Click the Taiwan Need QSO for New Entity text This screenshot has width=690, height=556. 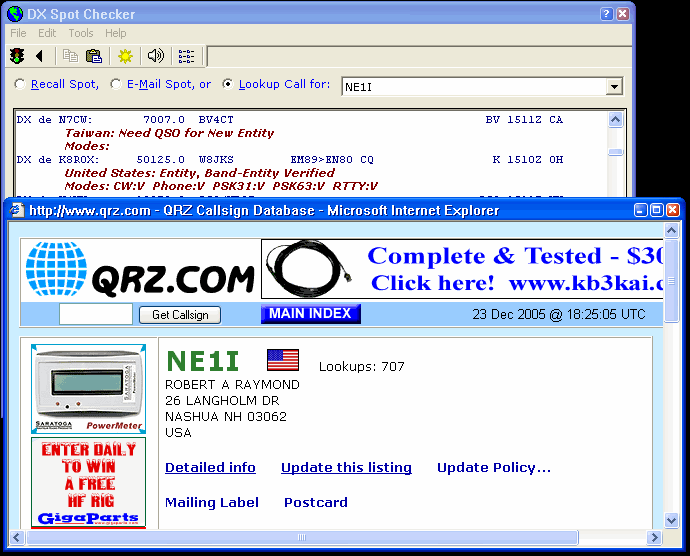[169, 133]
